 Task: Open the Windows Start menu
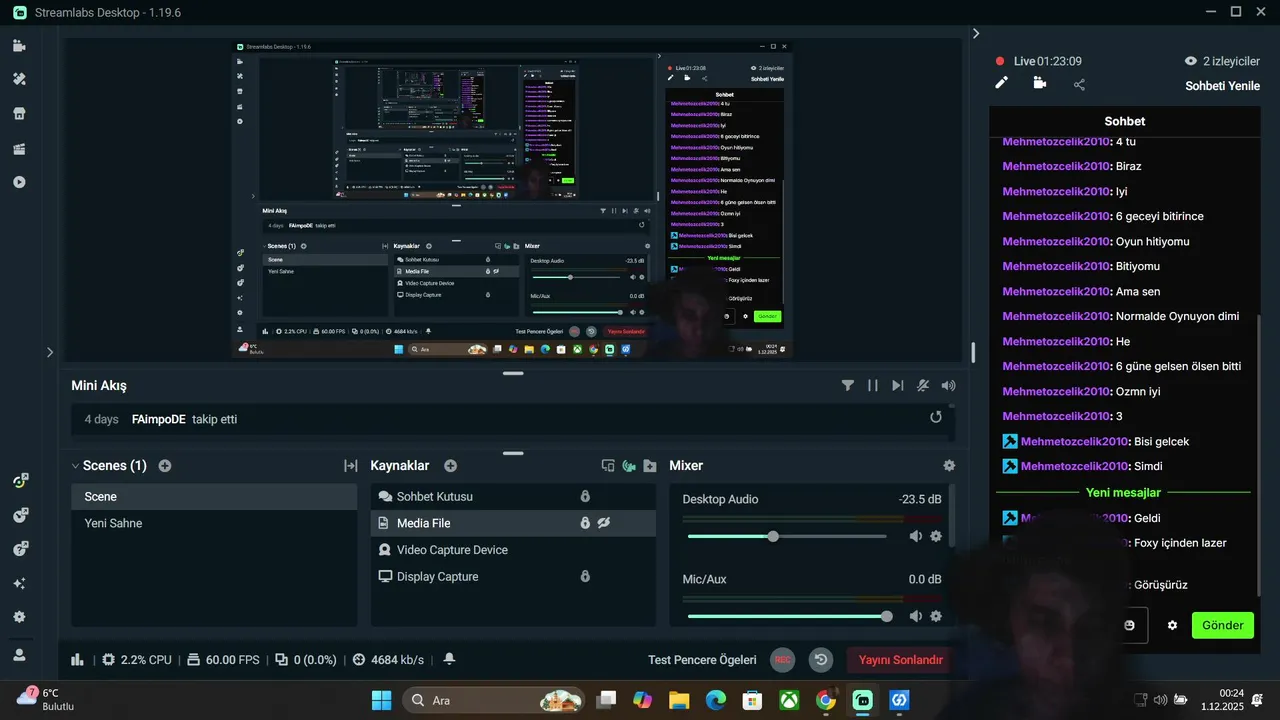coord(381,700)
